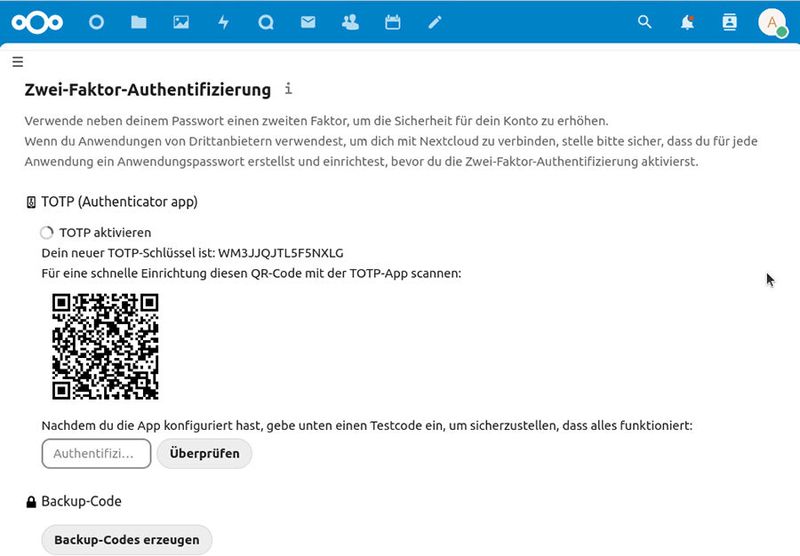The width and height of the screenshot is (800, 556).
Task: Click the TOTP aktivieren label
Action: point(105,233)
